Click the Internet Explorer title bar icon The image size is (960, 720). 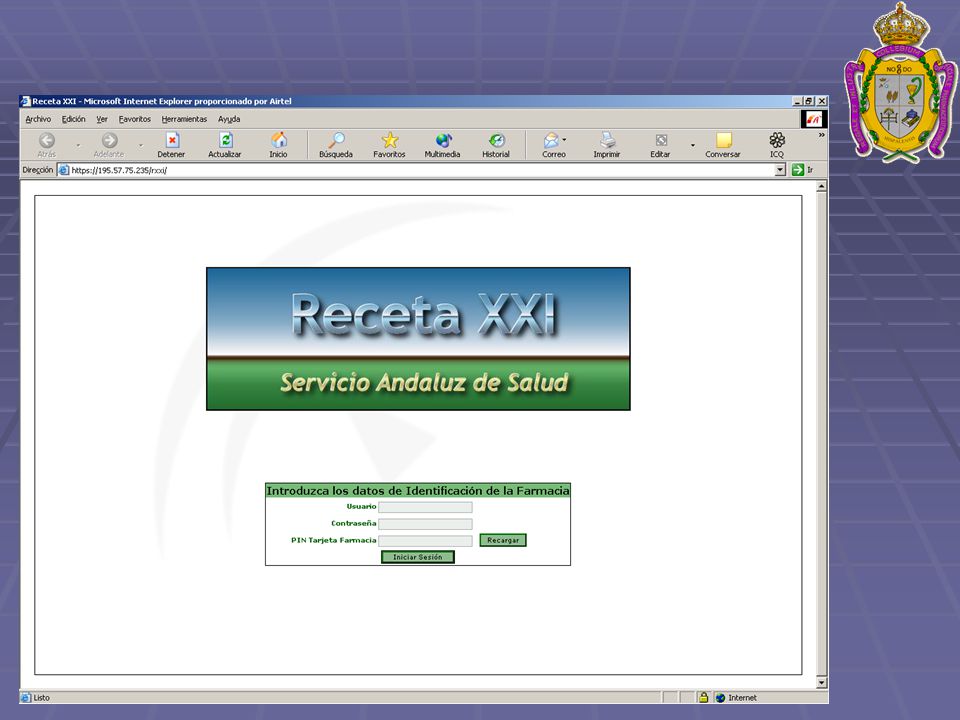click(26, 101)
